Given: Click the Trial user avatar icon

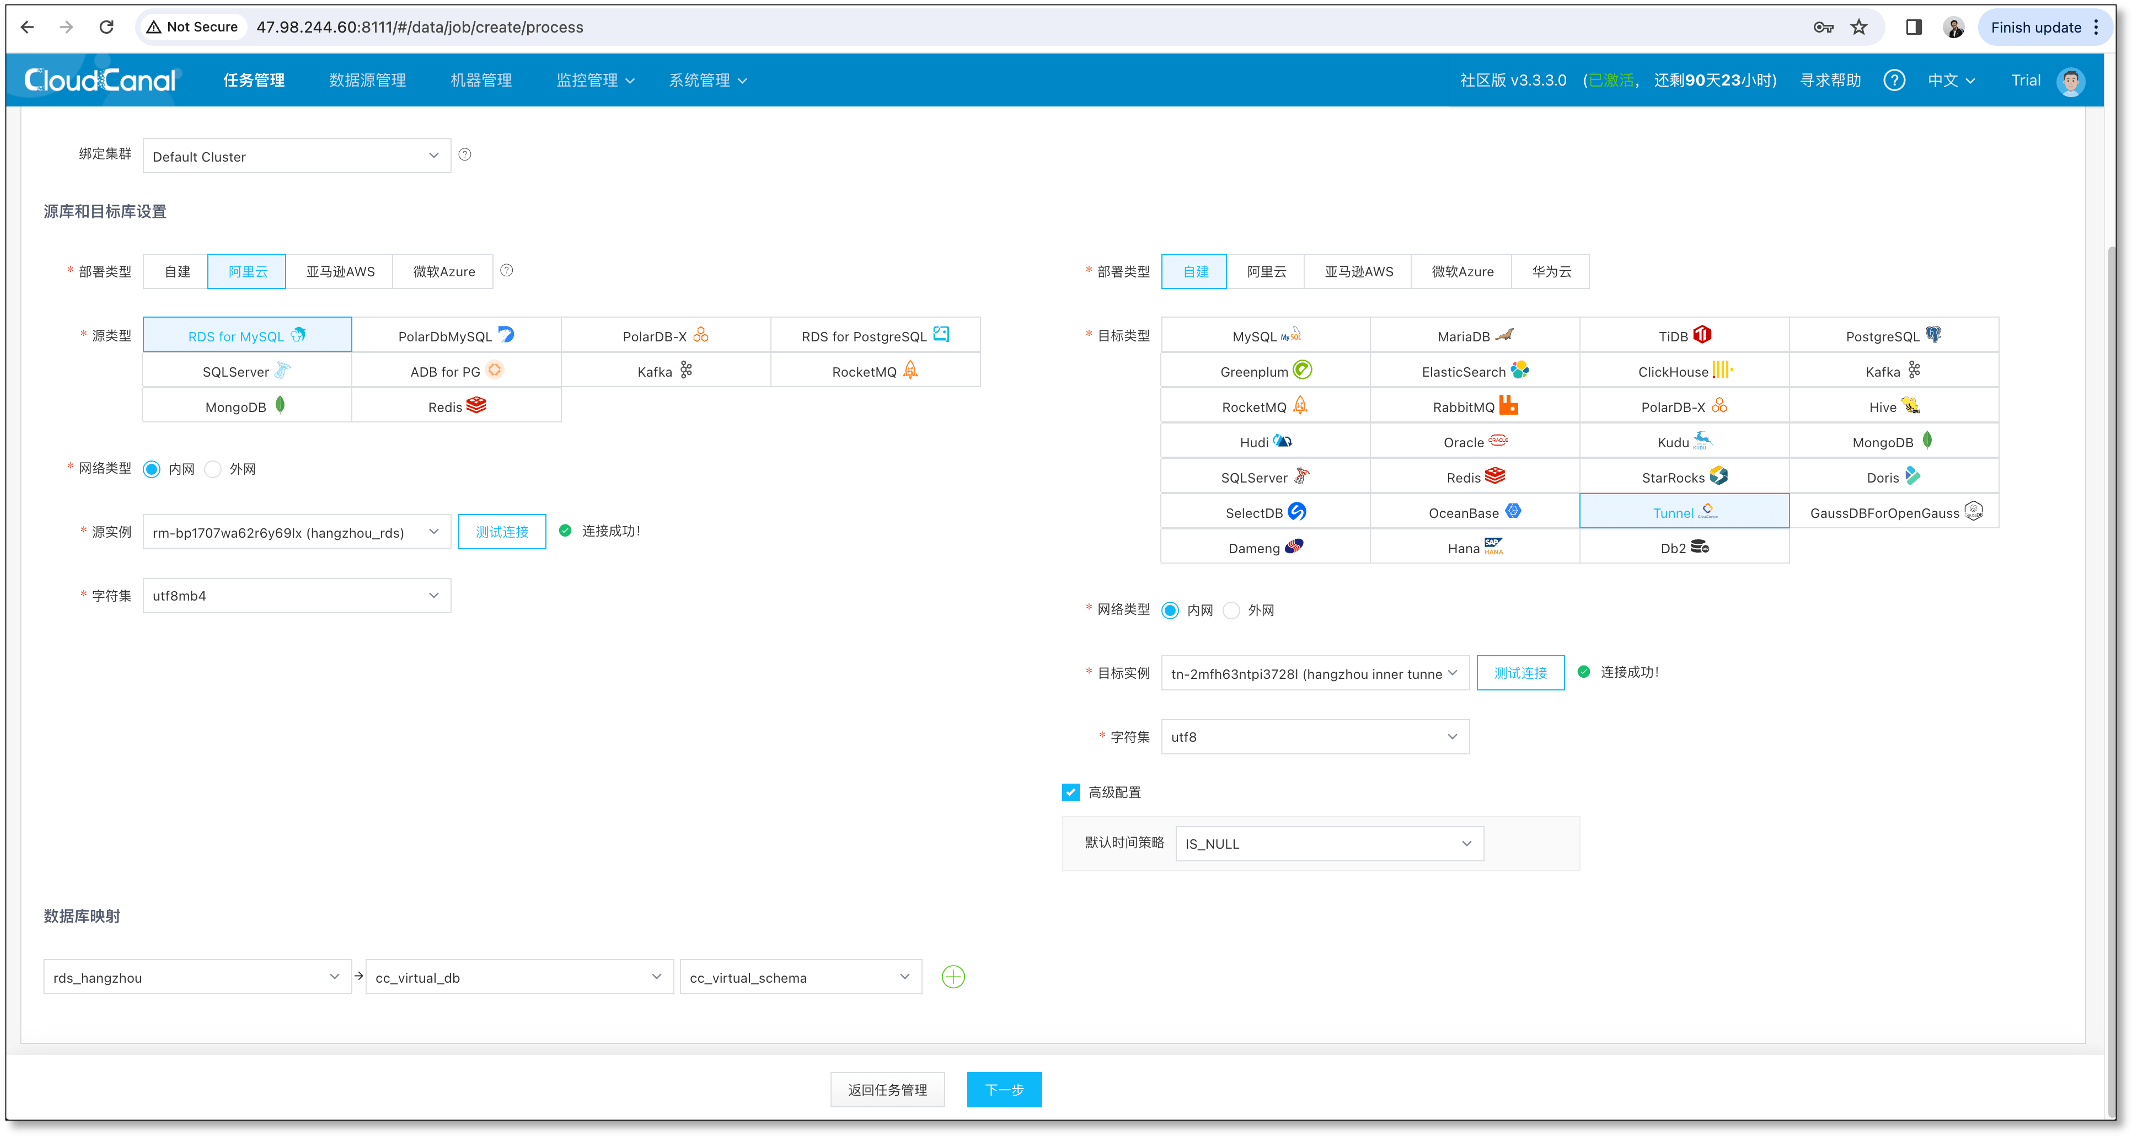Looking at the screenshot, I should (2071, 81).
